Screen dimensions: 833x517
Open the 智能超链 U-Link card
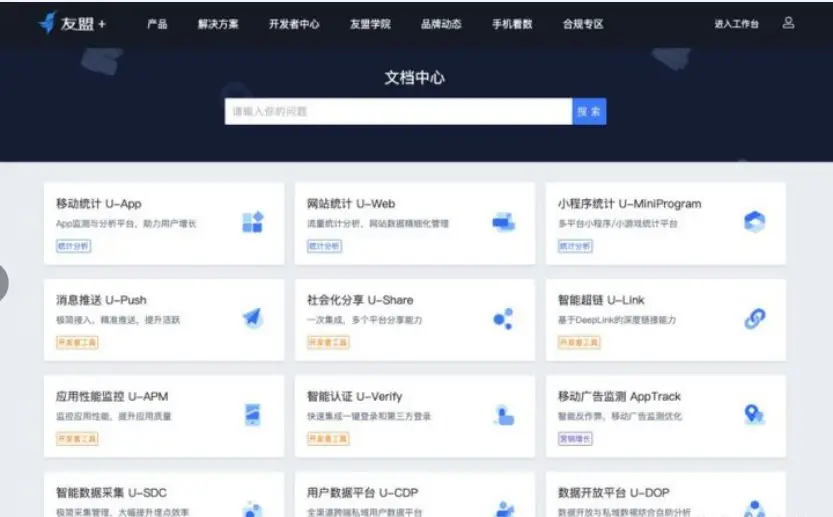[666, 320]
